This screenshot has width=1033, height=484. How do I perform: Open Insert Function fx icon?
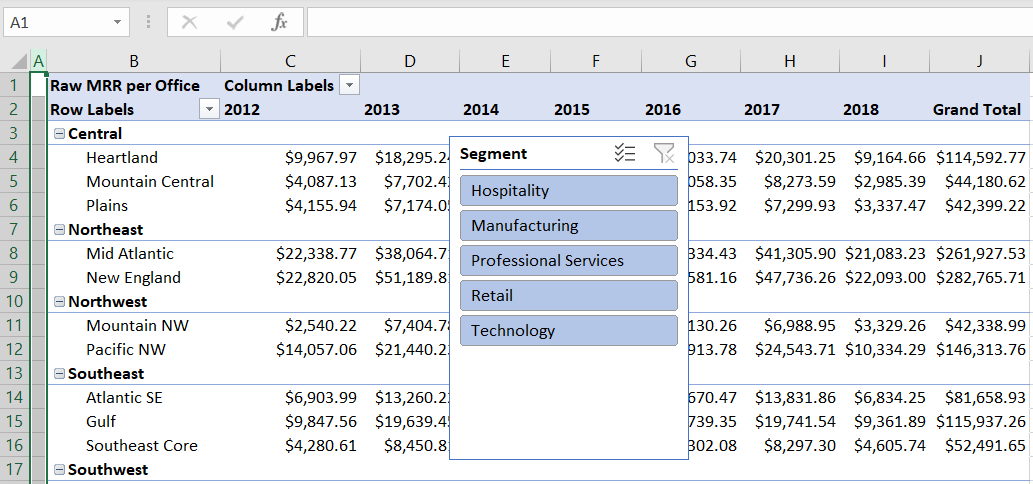pos(280,22)
